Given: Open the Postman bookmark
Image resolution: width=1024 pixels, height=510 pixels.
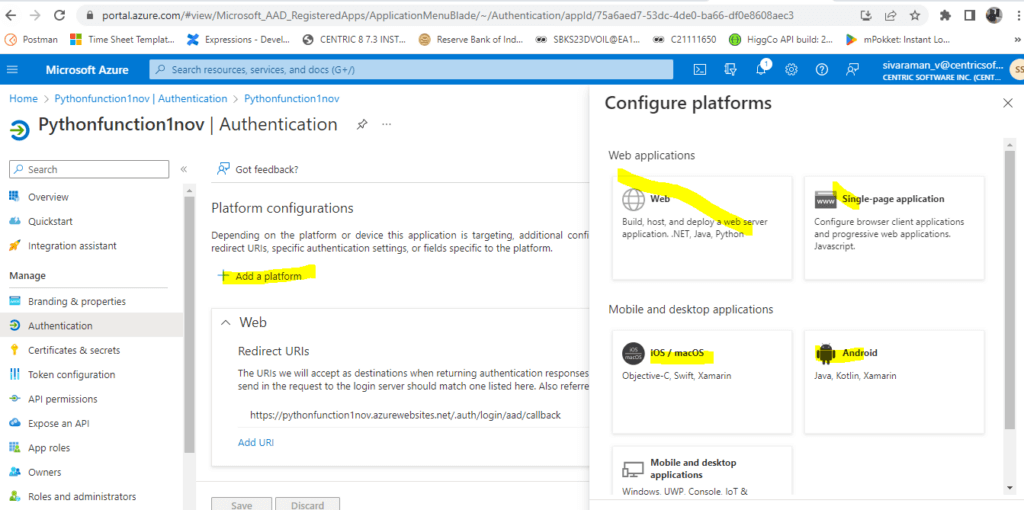Looking at the screenshot, I should 31,39.
